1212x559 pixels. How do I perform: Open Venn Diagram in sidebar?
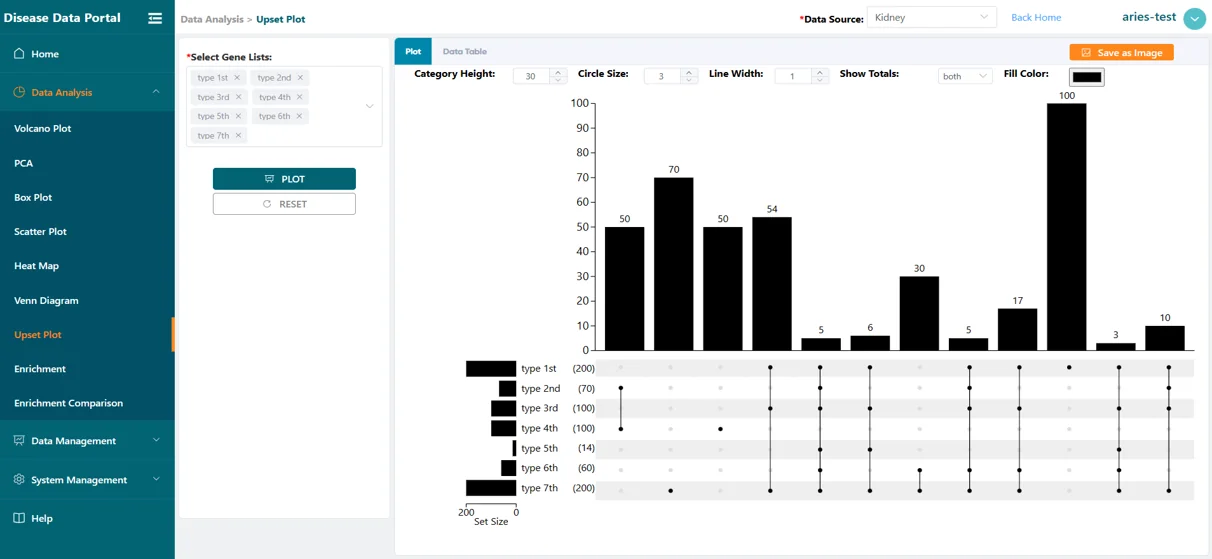coord(46,300)
